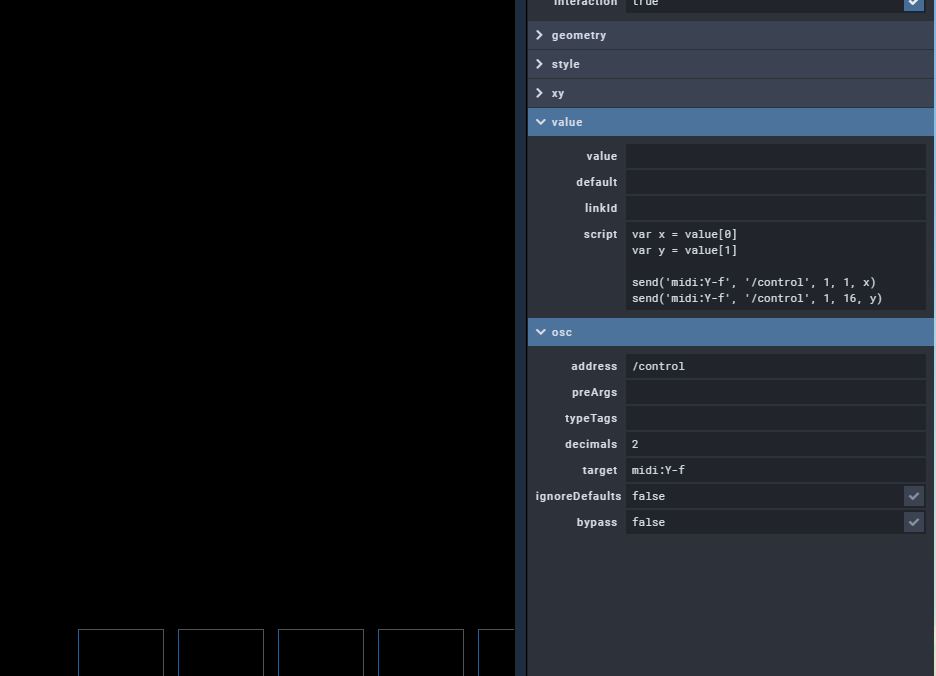Toggle the interaction checkbox

click(913, 3)
